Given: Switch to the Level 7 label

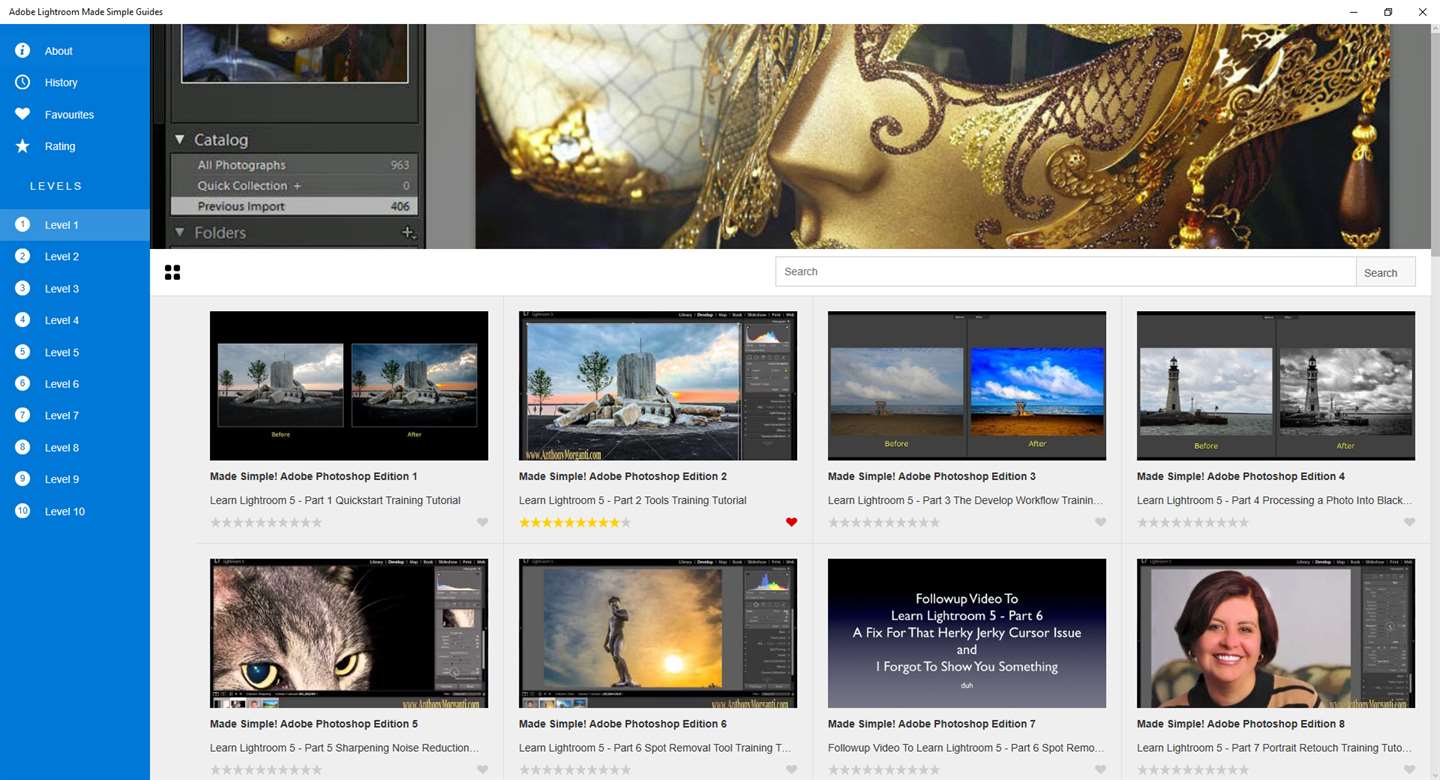Looking at the screenshot, I should tap(62, 416).
